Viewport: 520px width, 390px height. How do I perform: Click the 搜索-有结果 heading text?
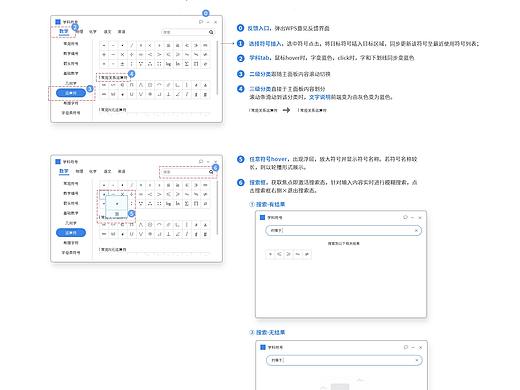tap(270, 204)
